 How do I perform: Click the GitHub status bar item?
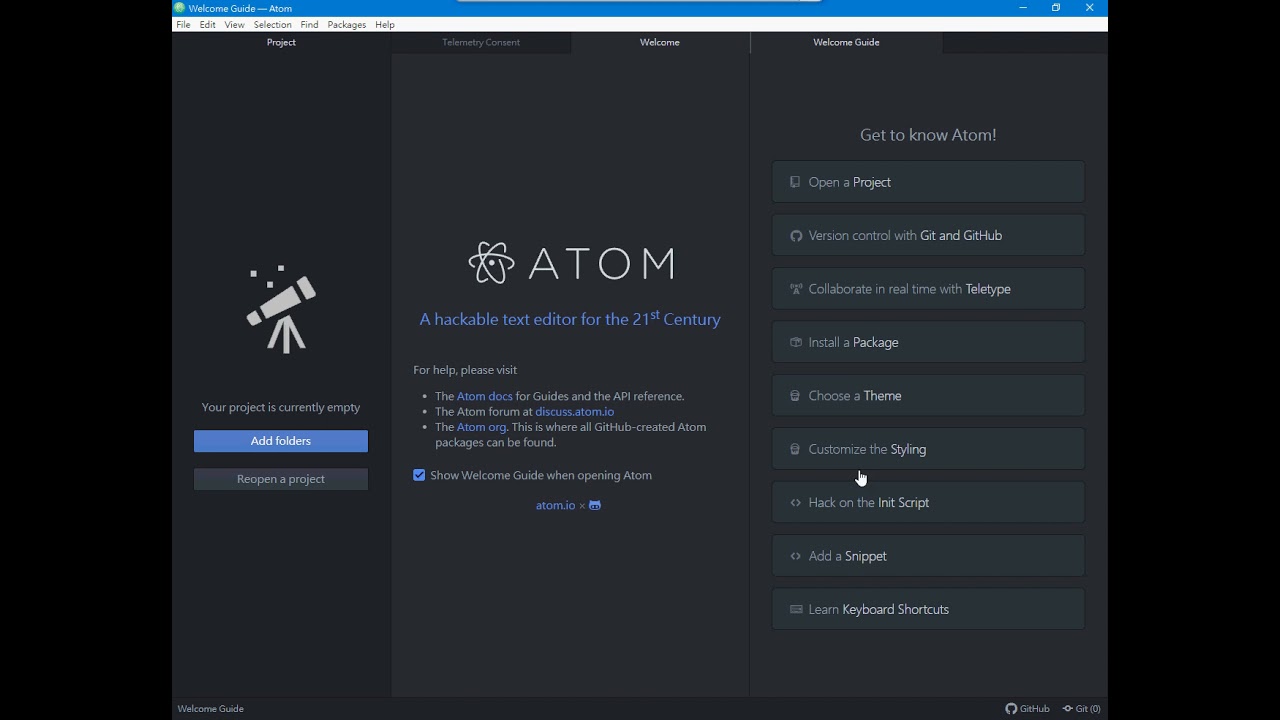(x=1028, y=709)
